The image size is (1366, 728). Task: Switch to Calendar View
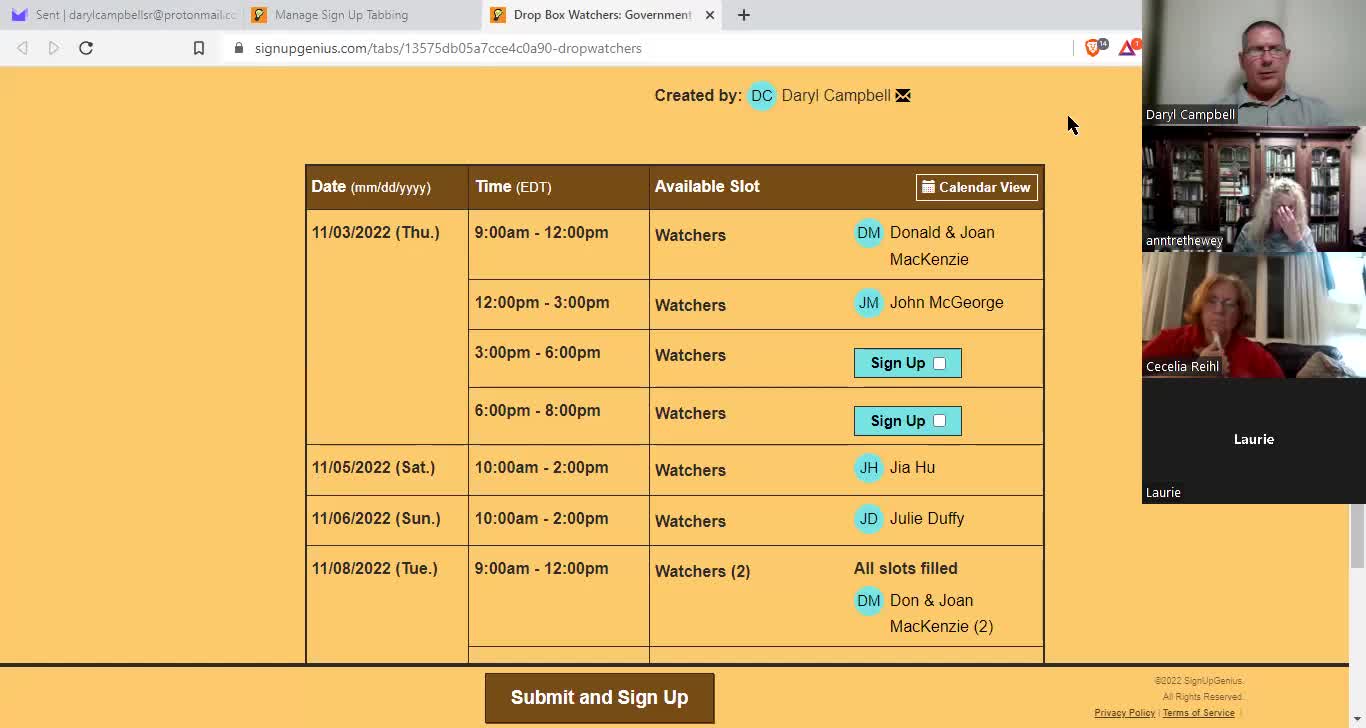pyautogui.click(x=976, y=187)
